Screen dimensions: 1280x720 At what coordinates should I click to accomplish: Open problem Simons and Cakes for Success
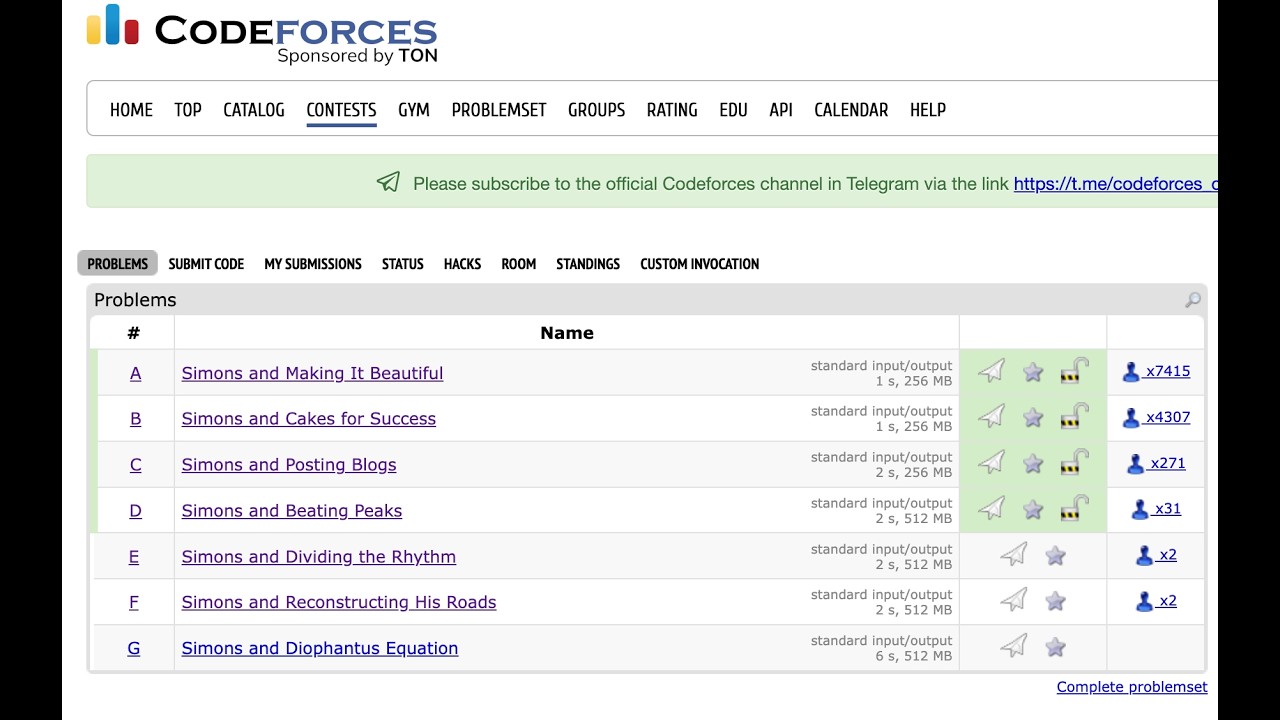pos(309,419)
